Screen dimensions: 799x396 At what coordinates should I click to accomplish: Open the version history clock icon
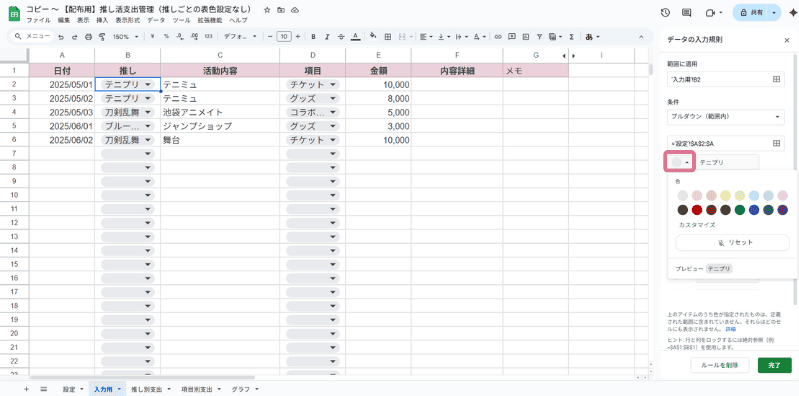coord(665,13)
